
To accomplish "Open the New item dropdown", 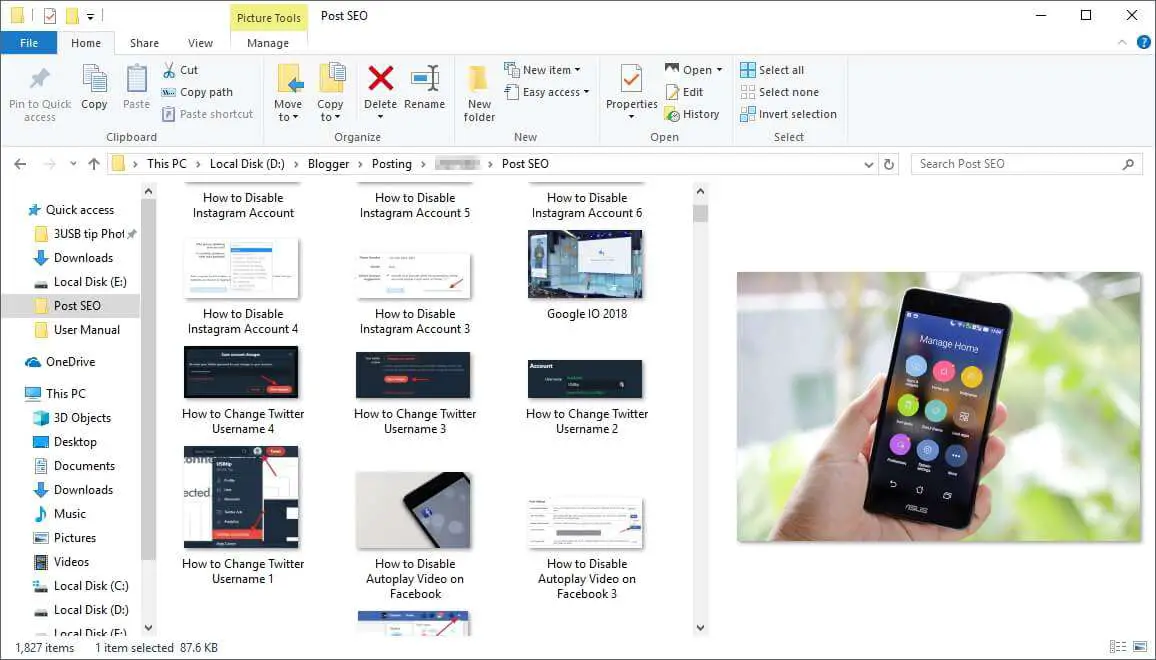I will click(x=545, y=69).
